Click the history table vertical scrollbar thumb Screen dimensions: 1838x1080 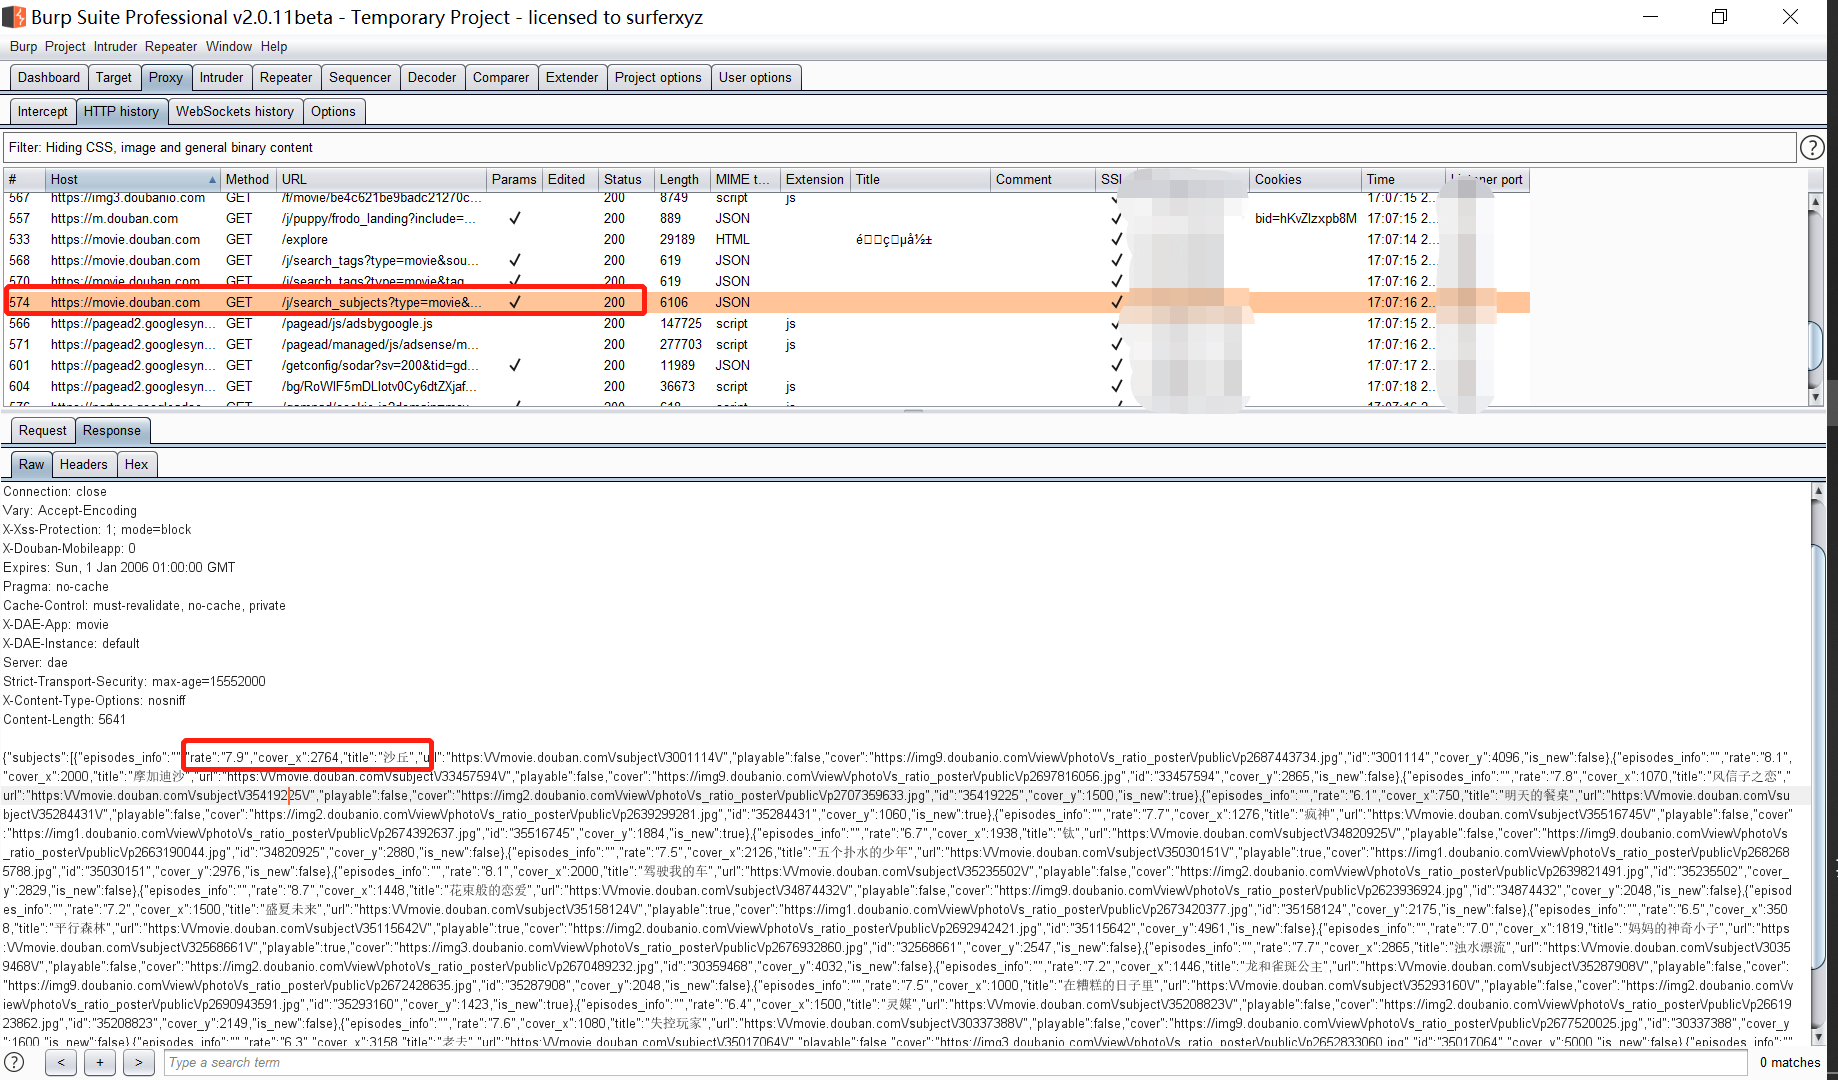point(1816,347)
